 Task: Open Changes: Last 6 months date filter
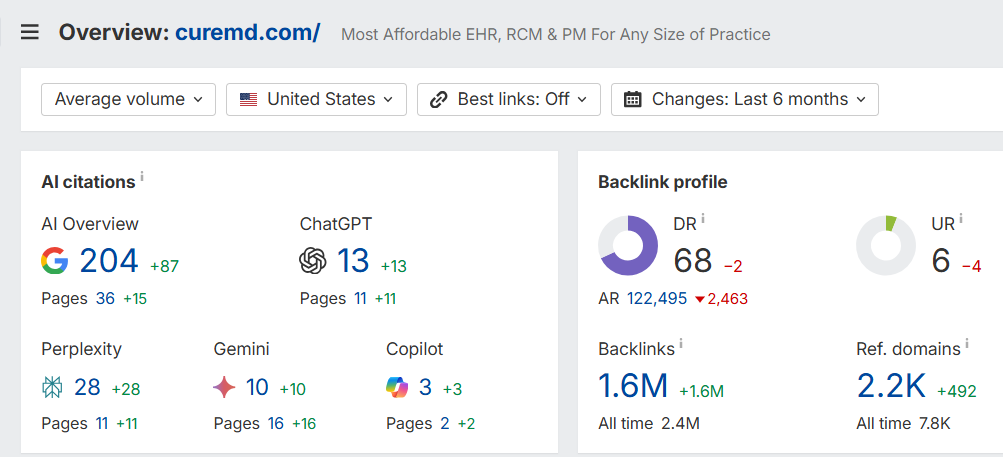click(x=745, y=99)
